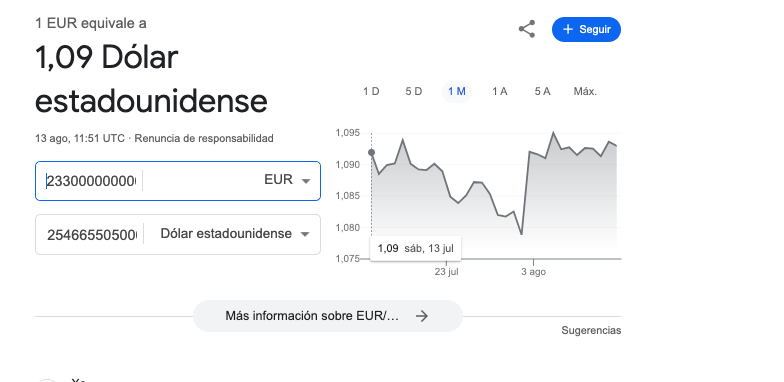Click the arrow icon beside Más información
The width and height of the screenshot is (784, 382).
[422, 316]
